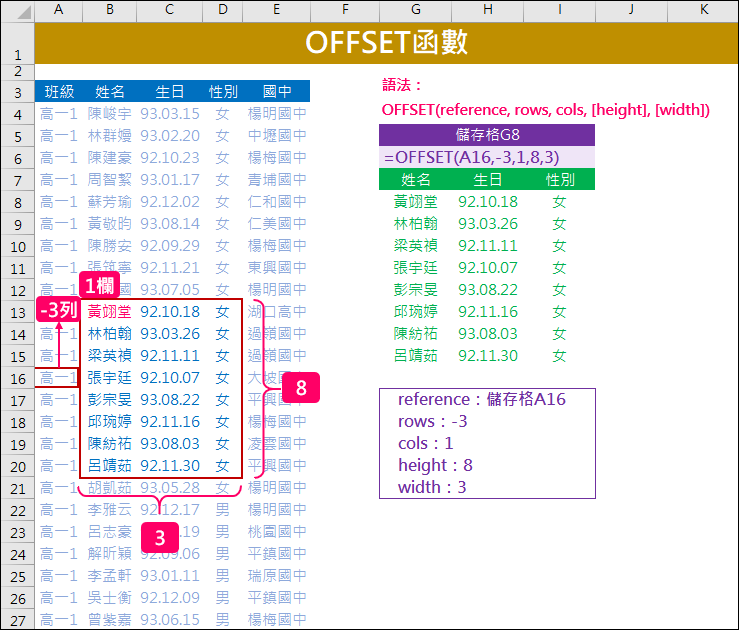This screenshot has height=630, width=739.
Task: Select row 8 header
Action: click(x=18, y=202)
